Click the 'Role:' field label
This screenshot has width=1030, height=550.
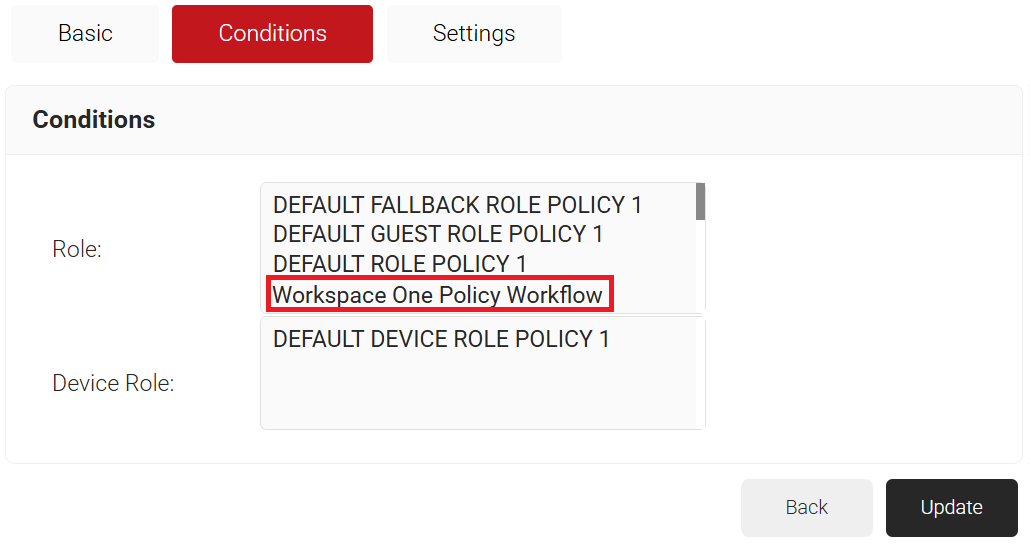tap(77, 249)
